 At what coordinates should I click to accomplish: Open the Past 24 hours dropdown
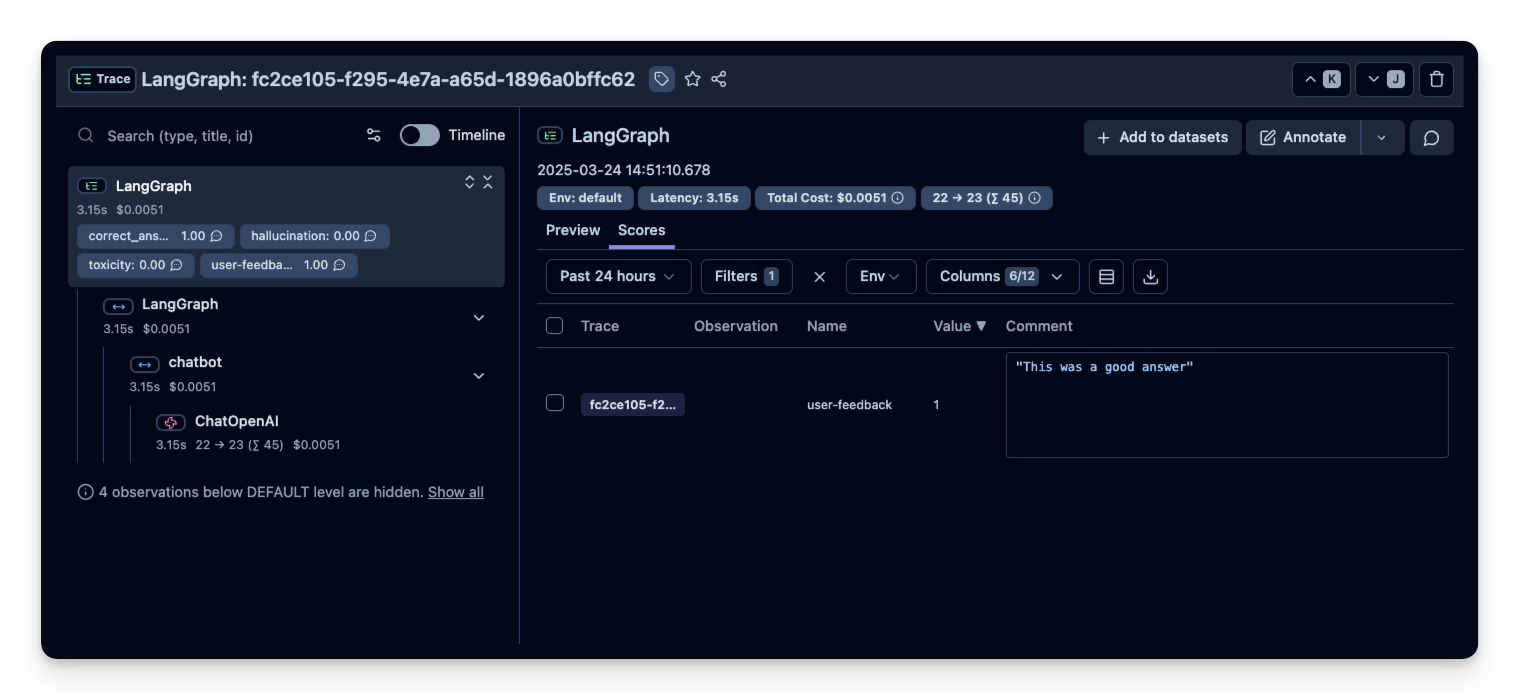click(x=617, y=276)
